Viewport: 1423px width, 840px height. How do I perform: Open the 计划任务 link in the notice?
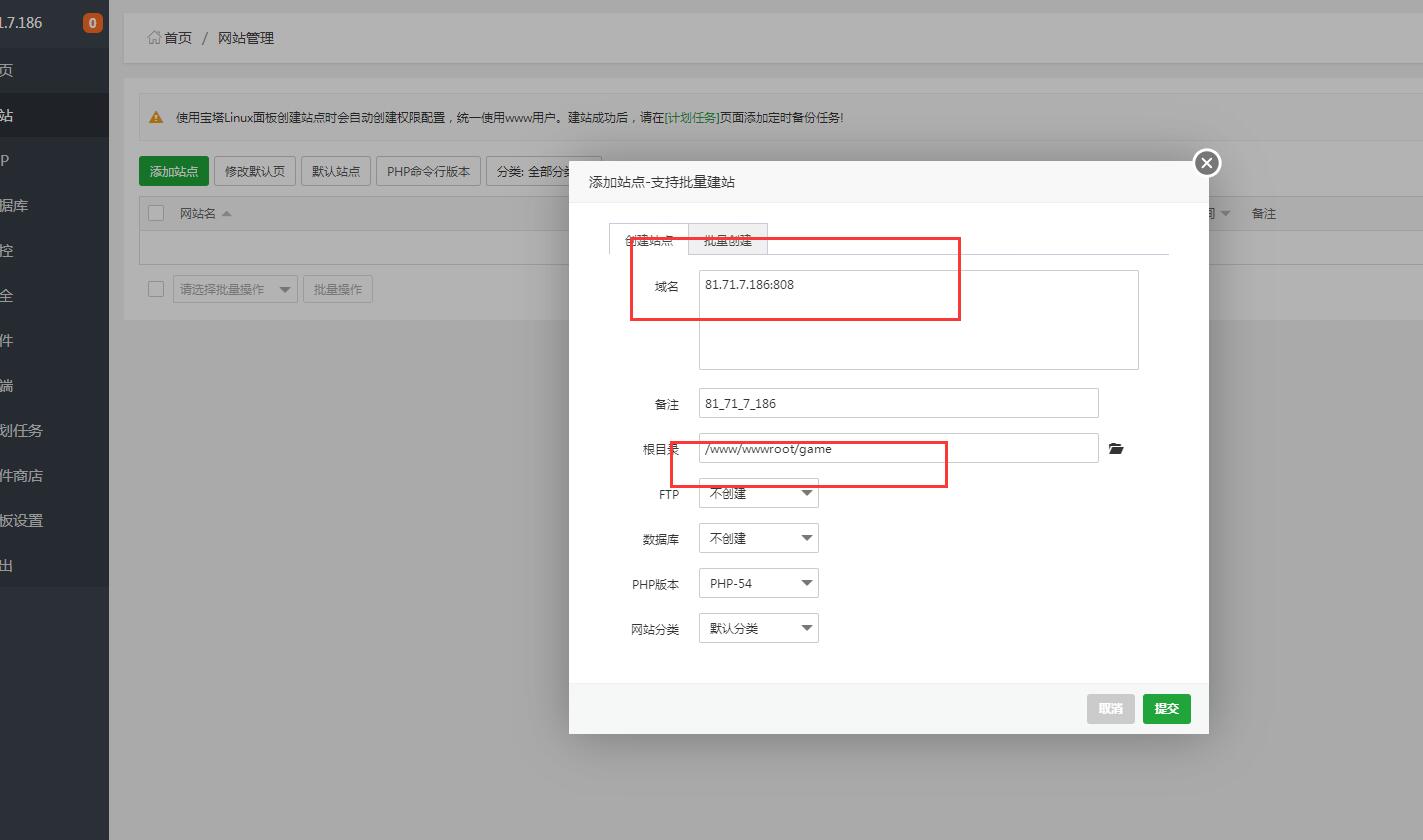pyautogui.click(x=692, y=117)
